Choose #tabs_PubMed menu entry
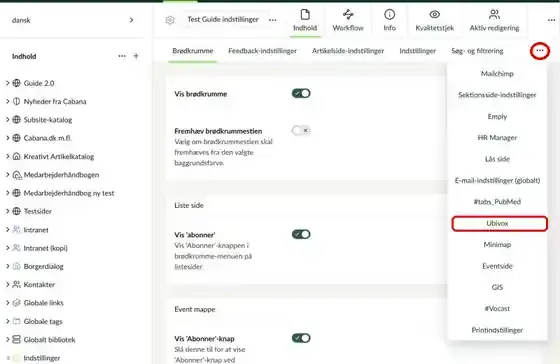The image size is (560, 364). (x=497, y=202)
